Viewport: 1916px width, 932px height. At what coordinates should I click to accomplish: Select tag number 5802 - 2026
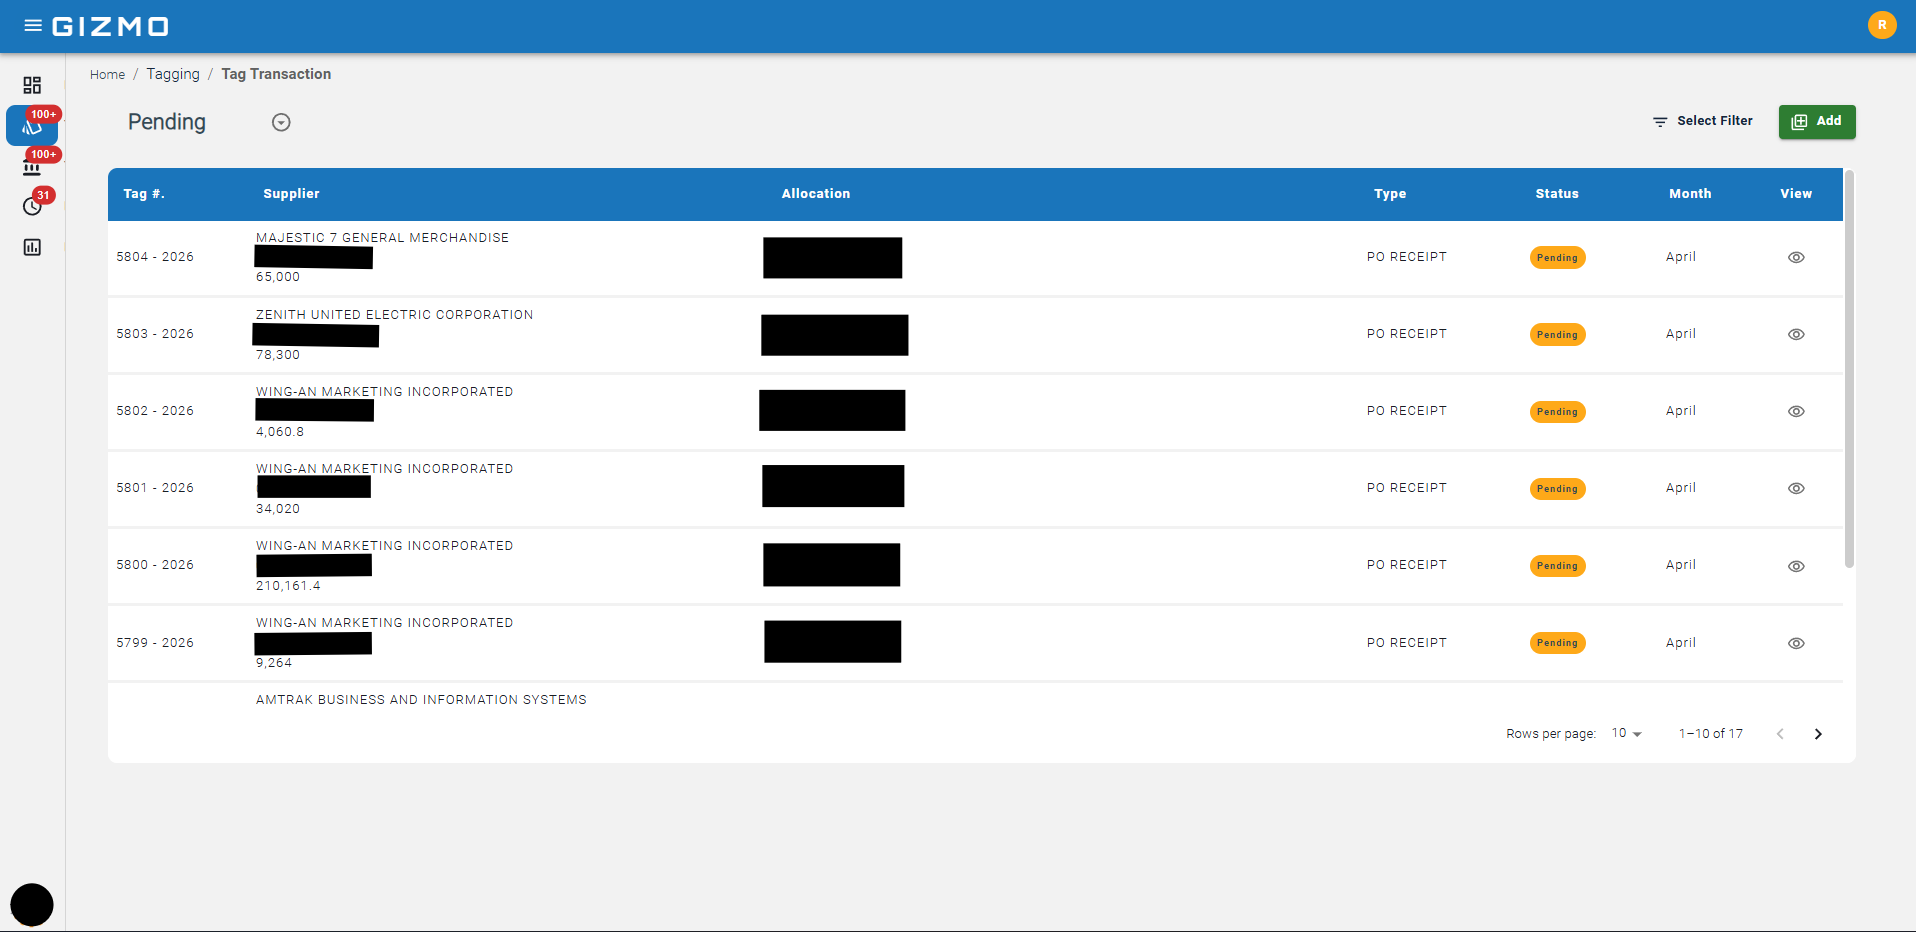(155, 411)
